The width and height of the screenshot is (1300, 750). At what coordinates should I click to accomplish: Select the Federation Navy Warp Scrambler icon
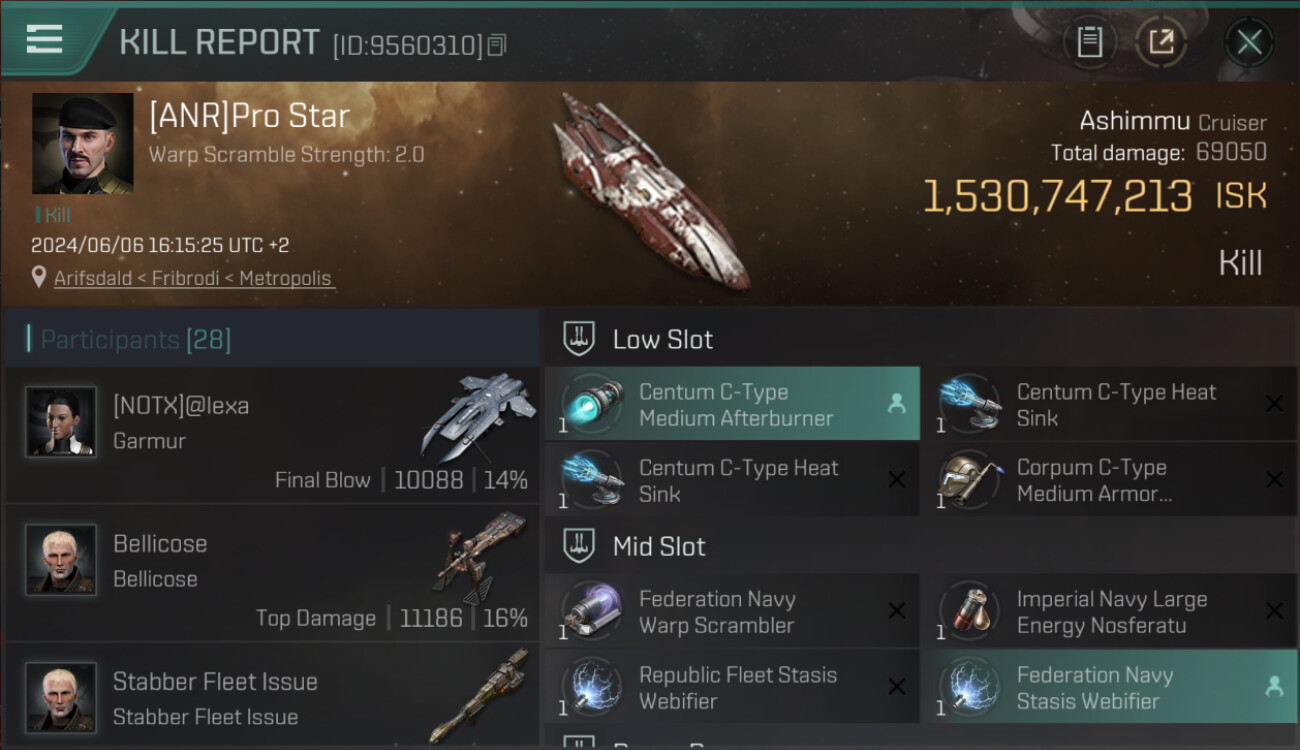tap(592, 611)
